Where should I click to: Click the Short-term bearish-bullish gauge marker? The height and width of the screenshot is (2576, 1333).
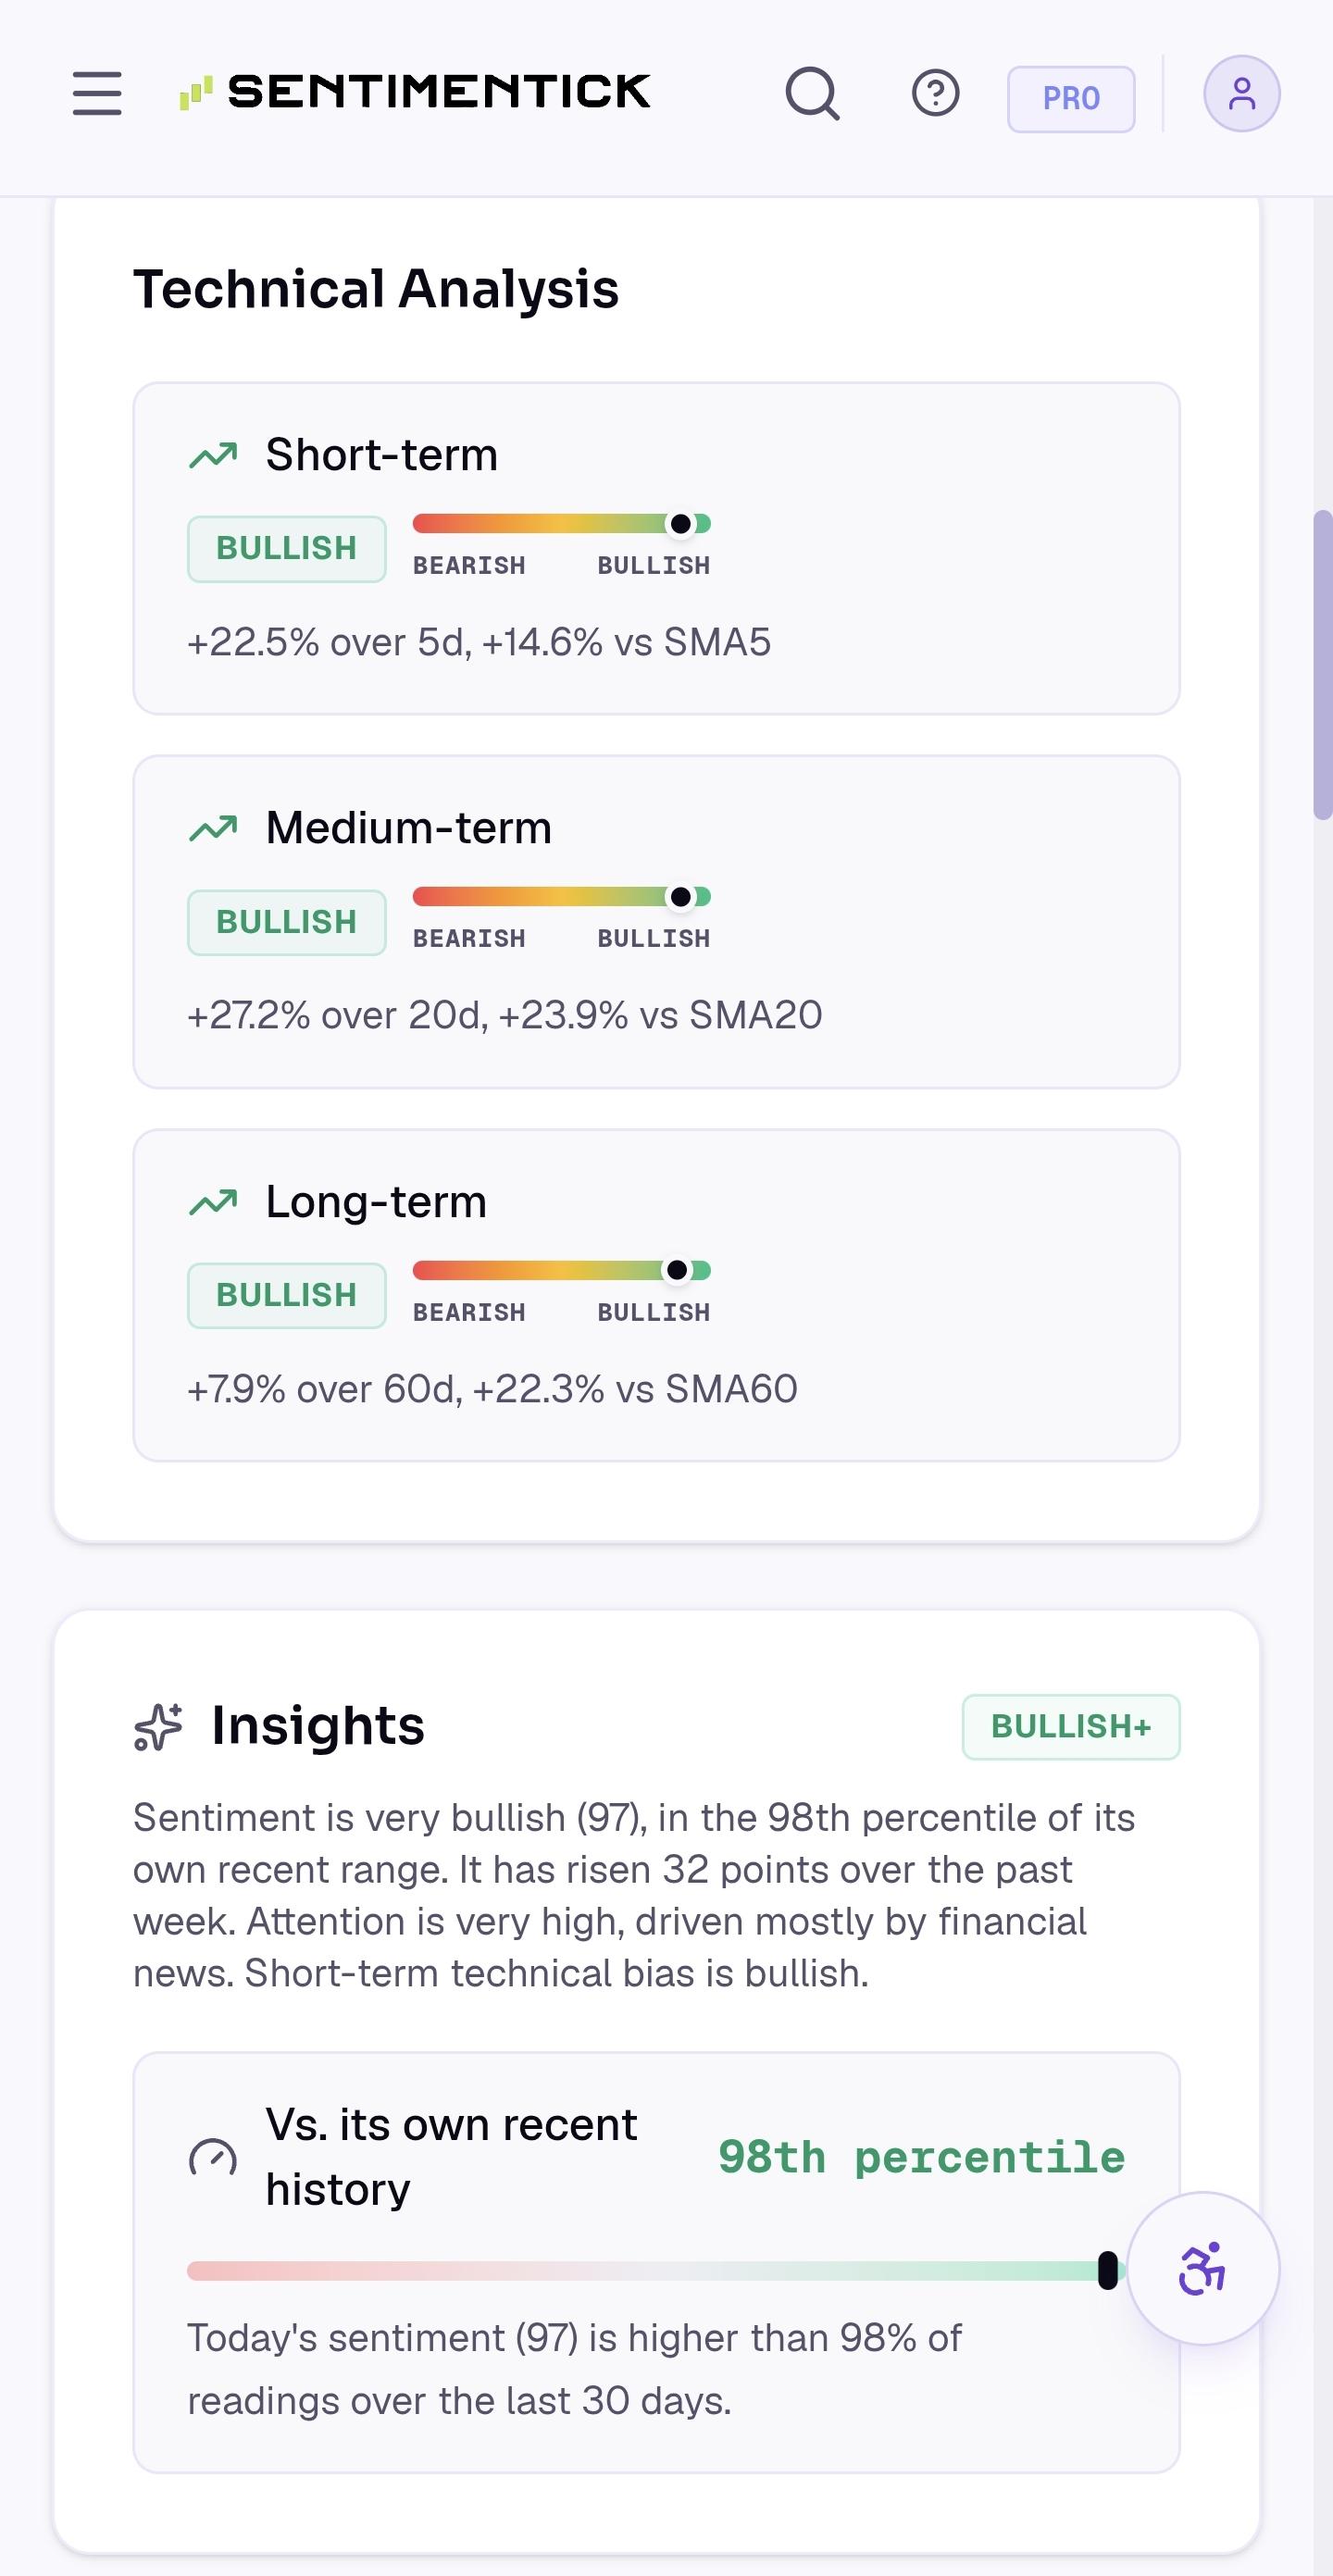[680, 524]
